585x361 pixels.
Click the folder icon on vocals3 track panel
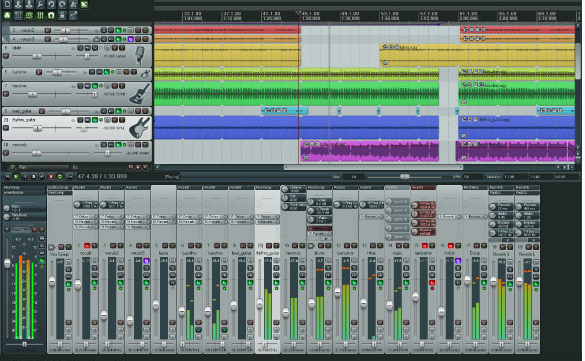coord(97,39)
